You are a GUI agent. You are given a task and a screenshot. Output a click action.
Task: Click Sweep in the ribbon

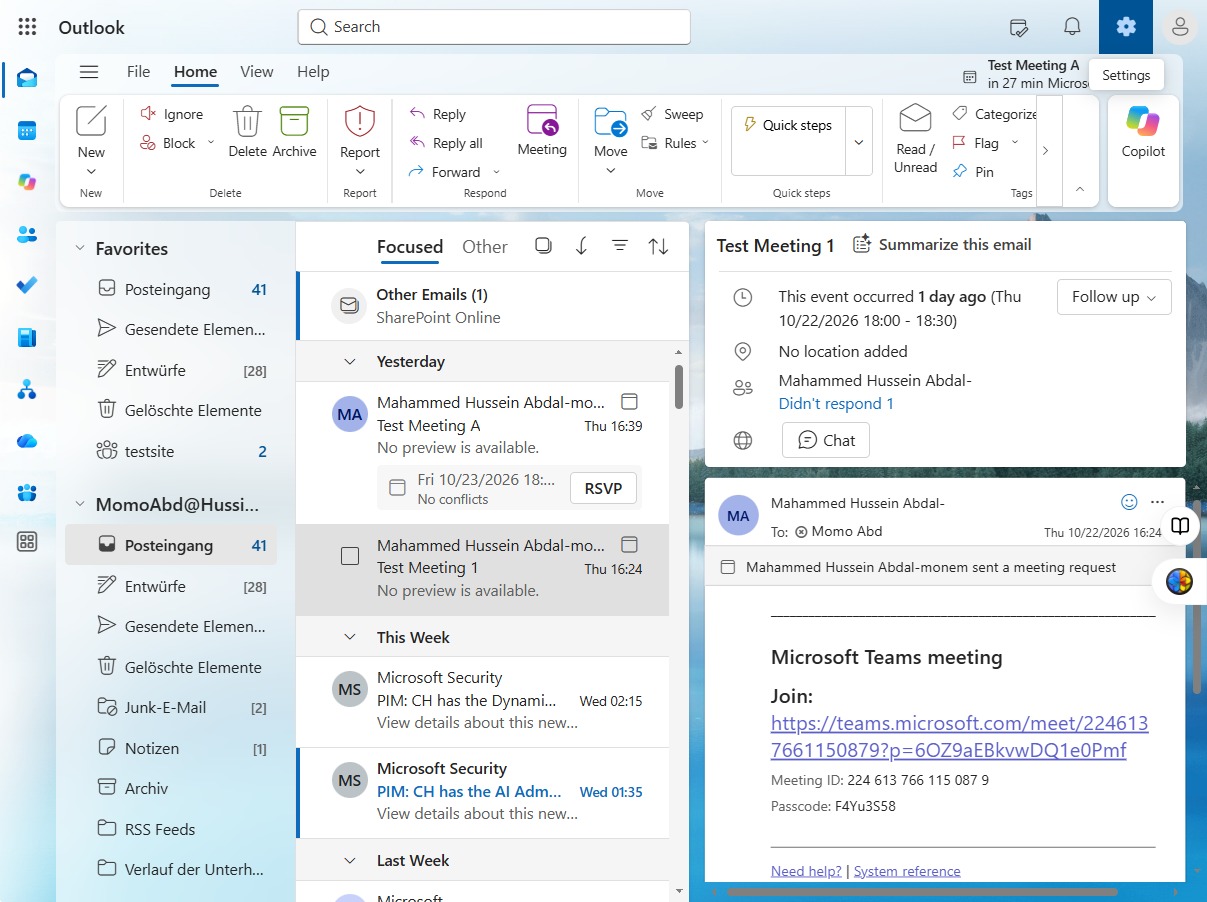coord(672,114)
